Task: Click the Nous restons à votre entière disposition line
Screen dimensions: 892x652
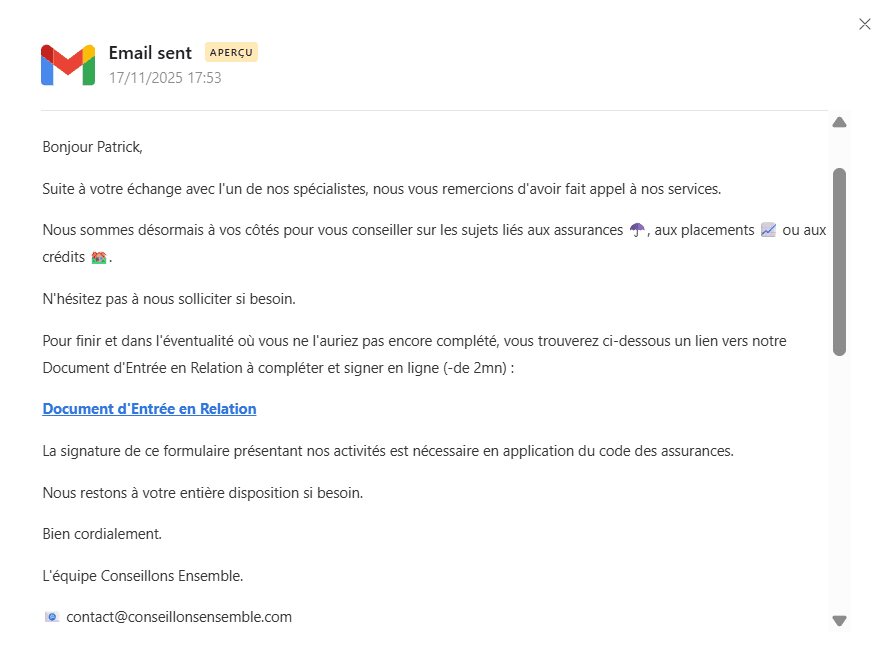Action: (x=203, y=493)
